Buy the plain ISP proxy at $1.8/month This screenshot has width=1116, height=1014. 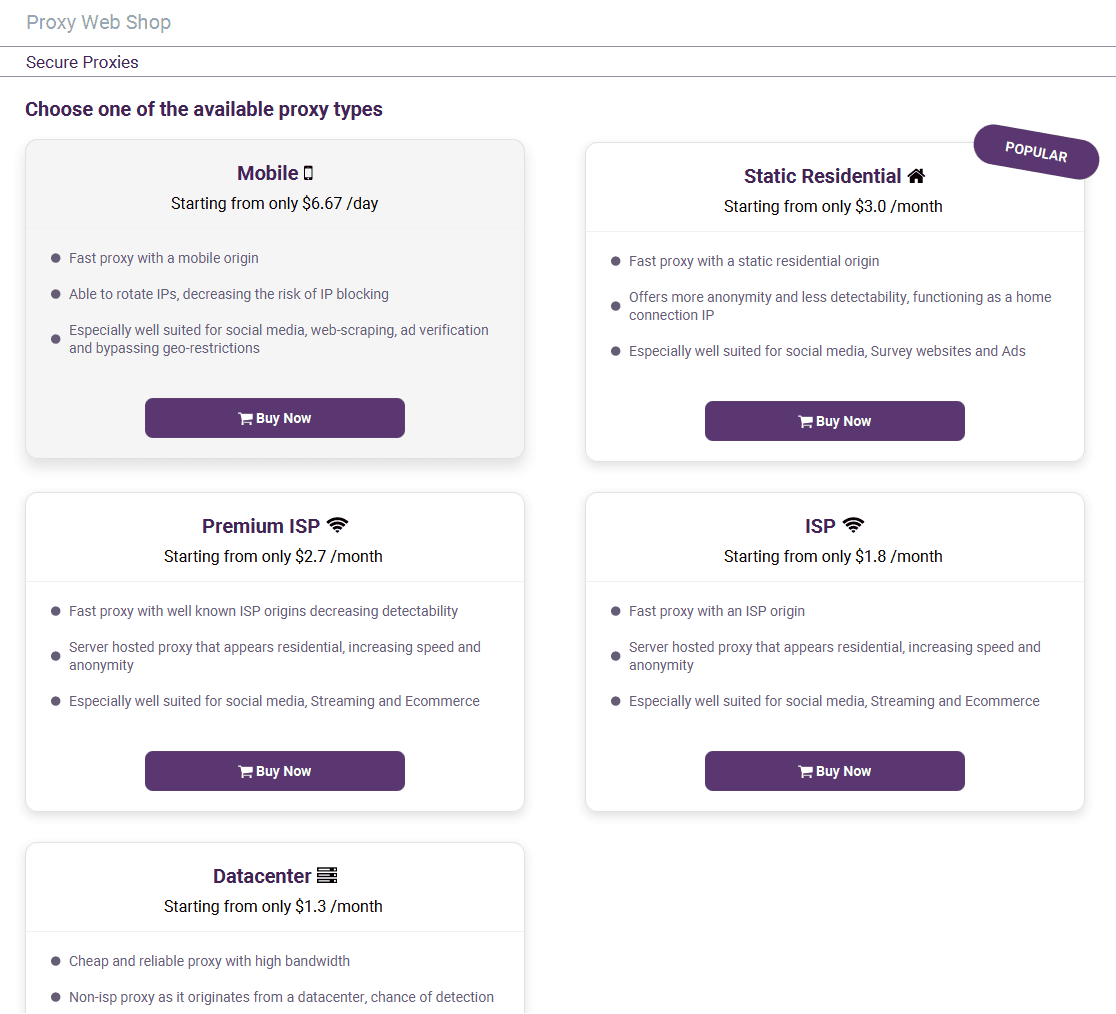tap(835, 771)
